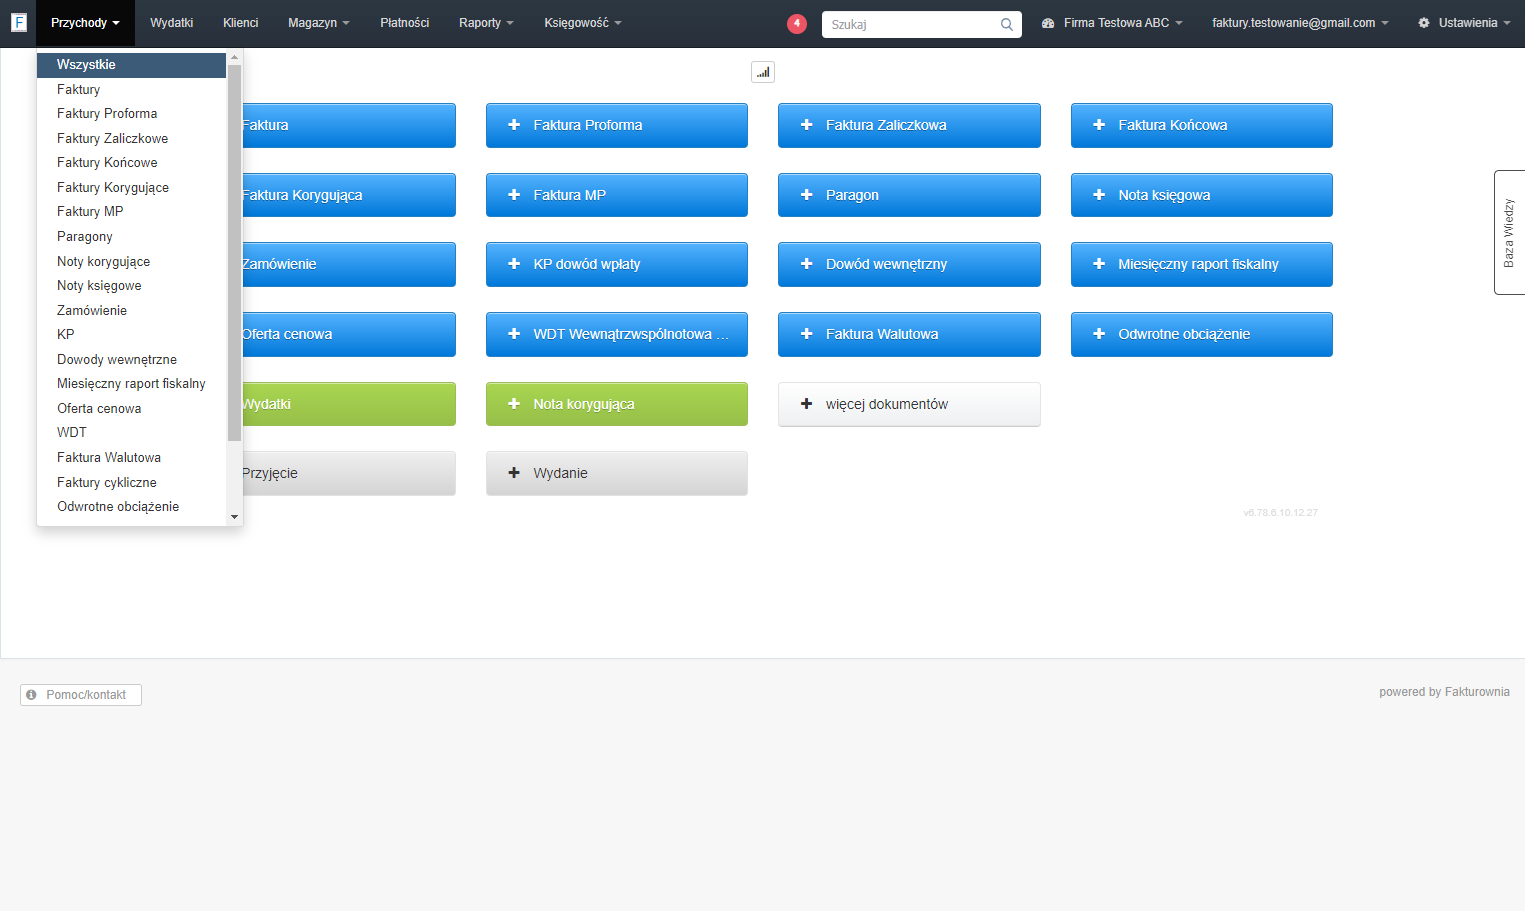Create a new Faktura Walutowa
The image size is (1525, 911).
[x=909, y=334]
